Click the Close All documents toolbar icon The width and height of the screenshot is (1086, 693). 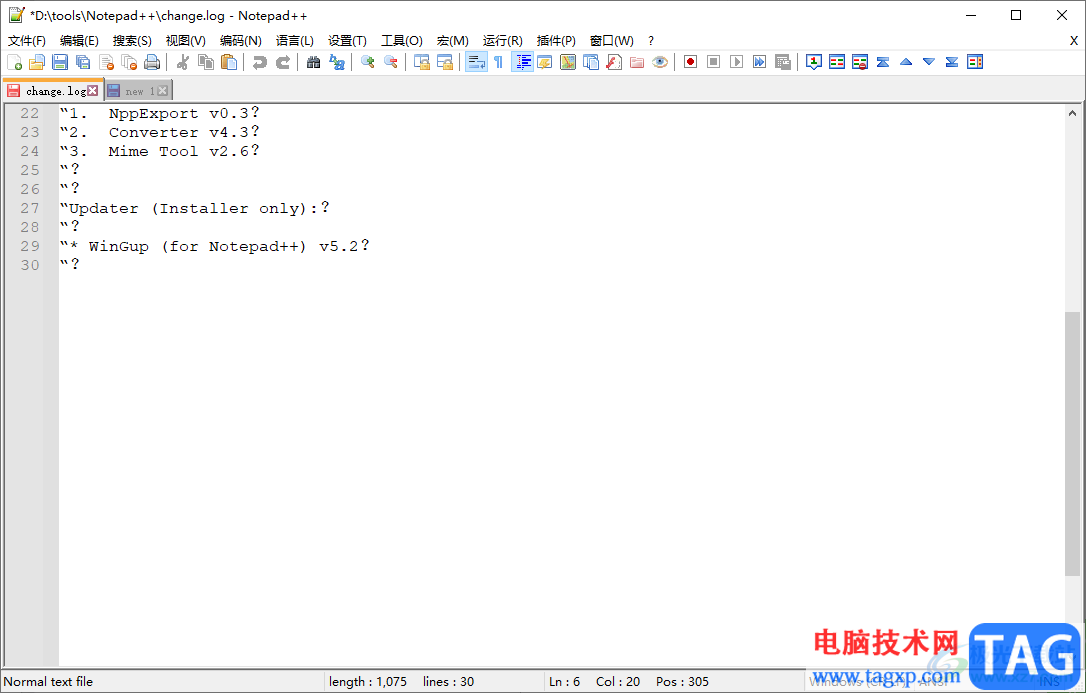(x=129, y=62)
